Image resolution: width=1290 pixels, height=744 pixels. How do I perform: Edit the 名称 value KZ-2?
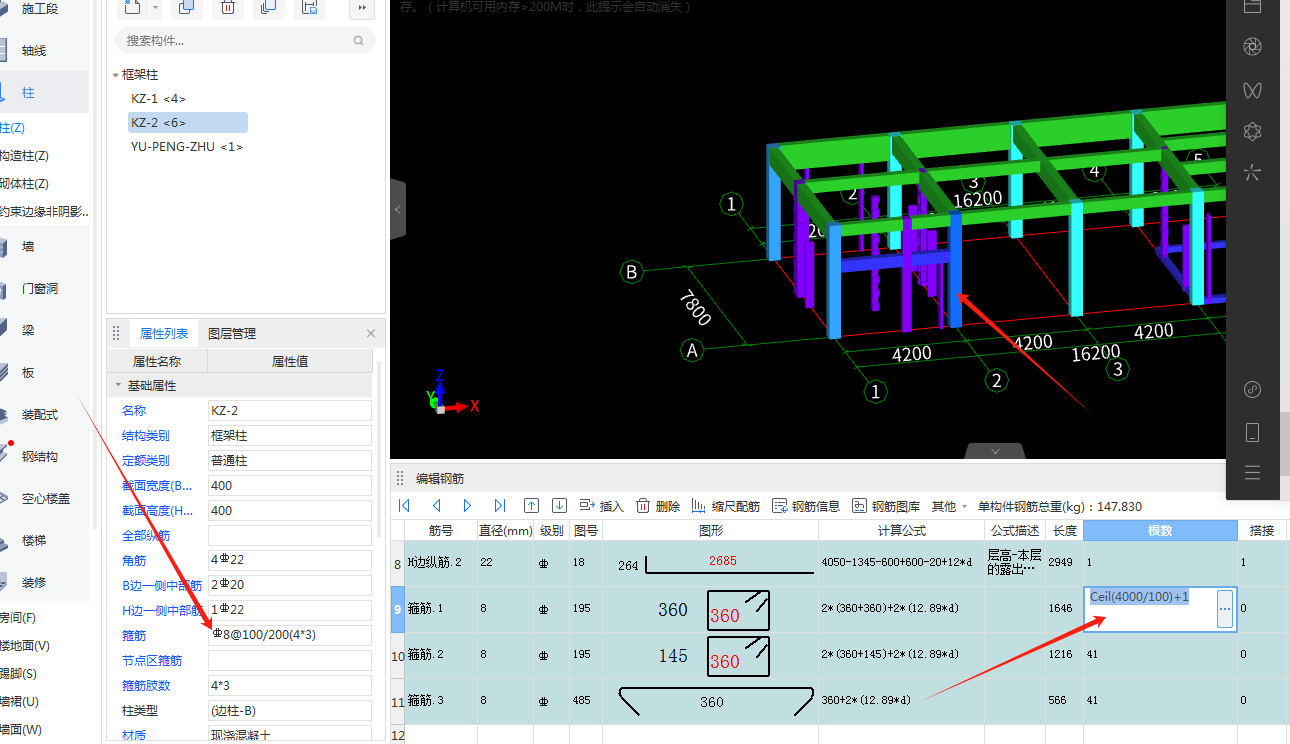(x=290, y=410)
